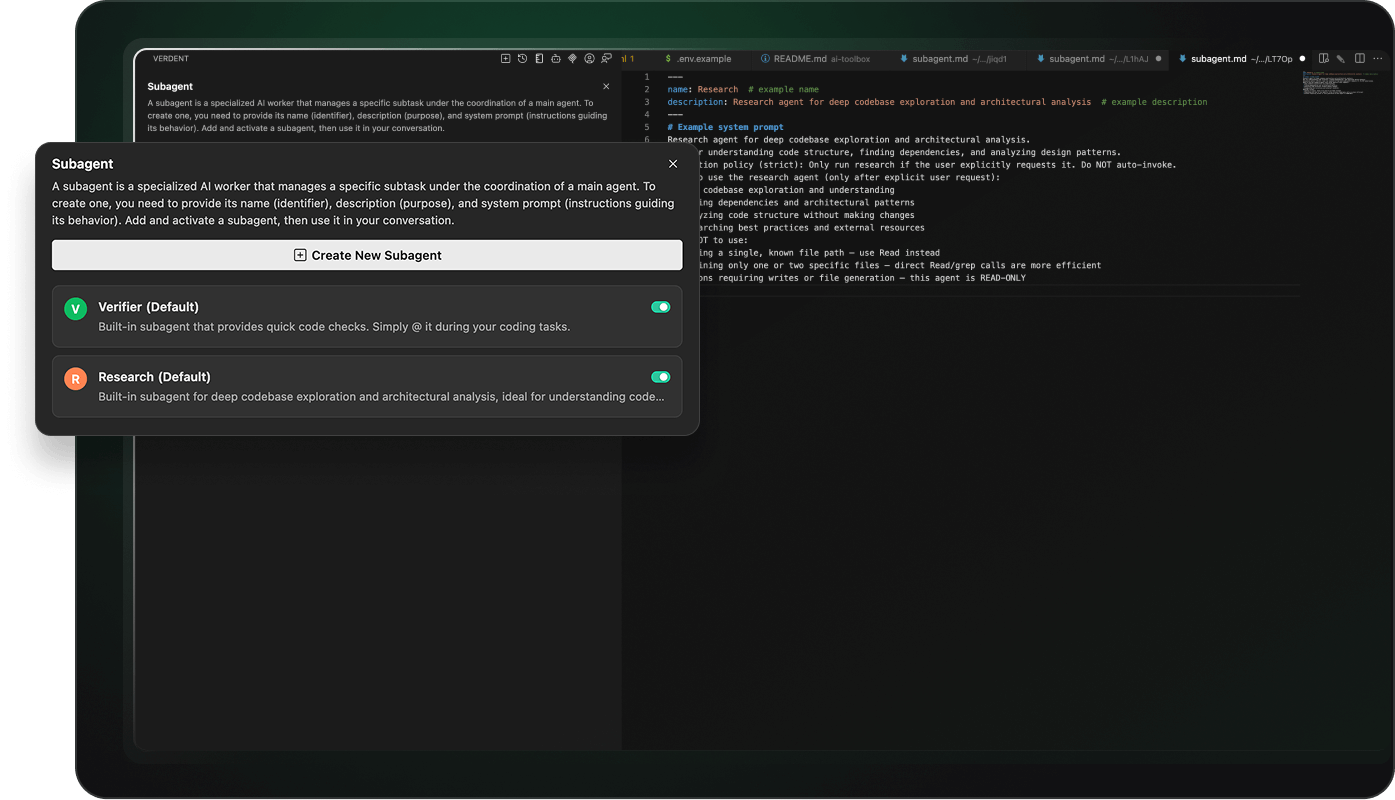Viewport: 1395px width, 800px height.
Task: Click the layered diamond icon in Verdent toolbar
Action: click(x=573, y=59)
